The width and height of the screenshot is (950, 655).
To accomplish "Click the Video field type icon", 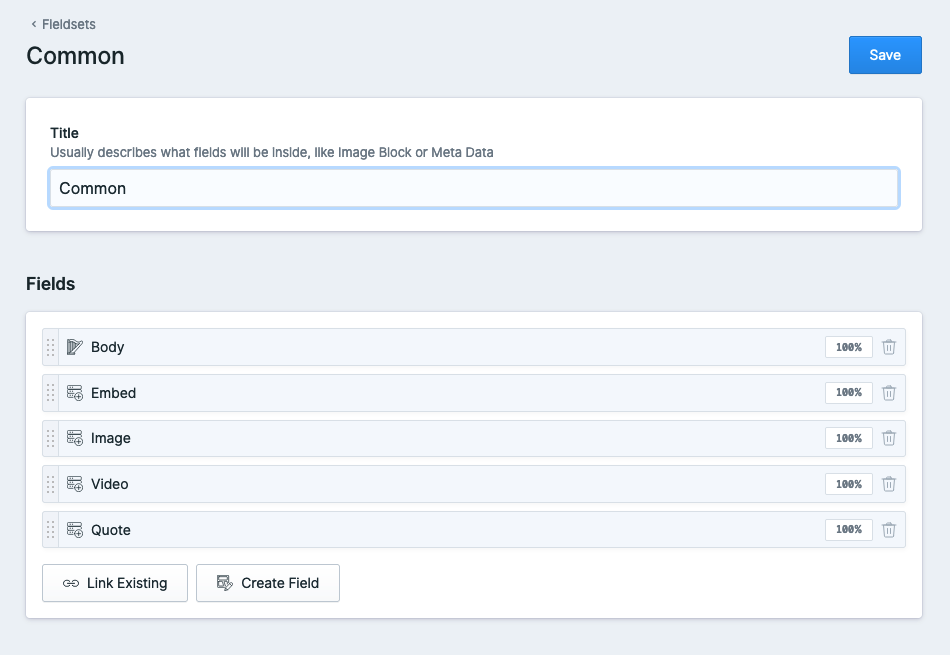I will 75,484.
